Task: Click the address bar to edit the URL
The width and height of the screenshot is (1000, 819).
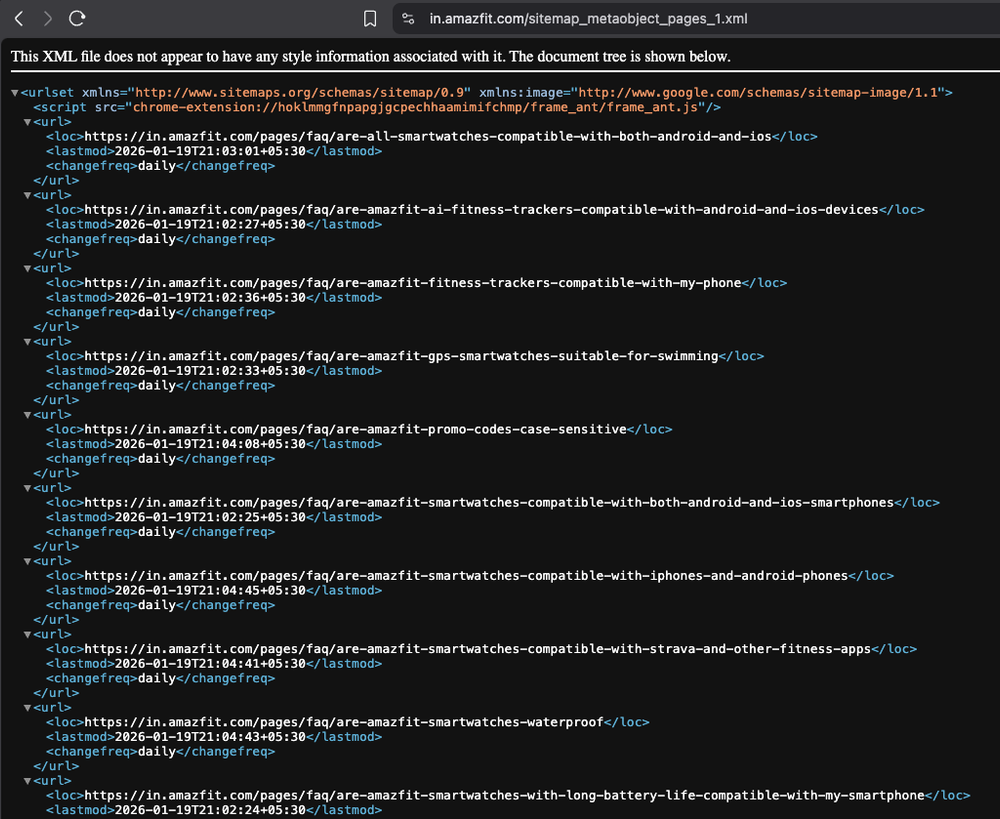Action: click(600, 18)
